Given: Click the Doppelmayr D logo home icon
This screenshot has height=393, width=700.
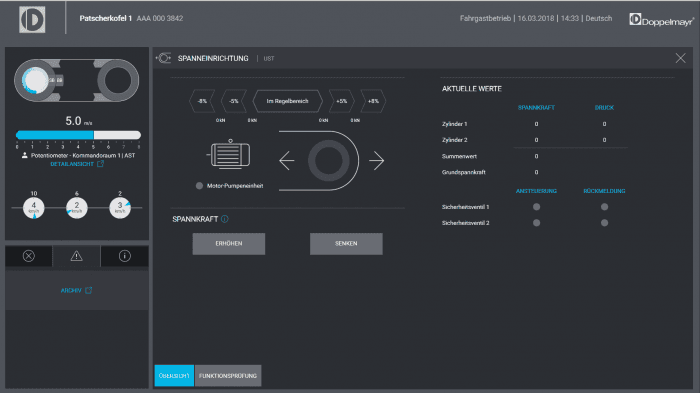Looking at the screenshot, I should [32, 20].
